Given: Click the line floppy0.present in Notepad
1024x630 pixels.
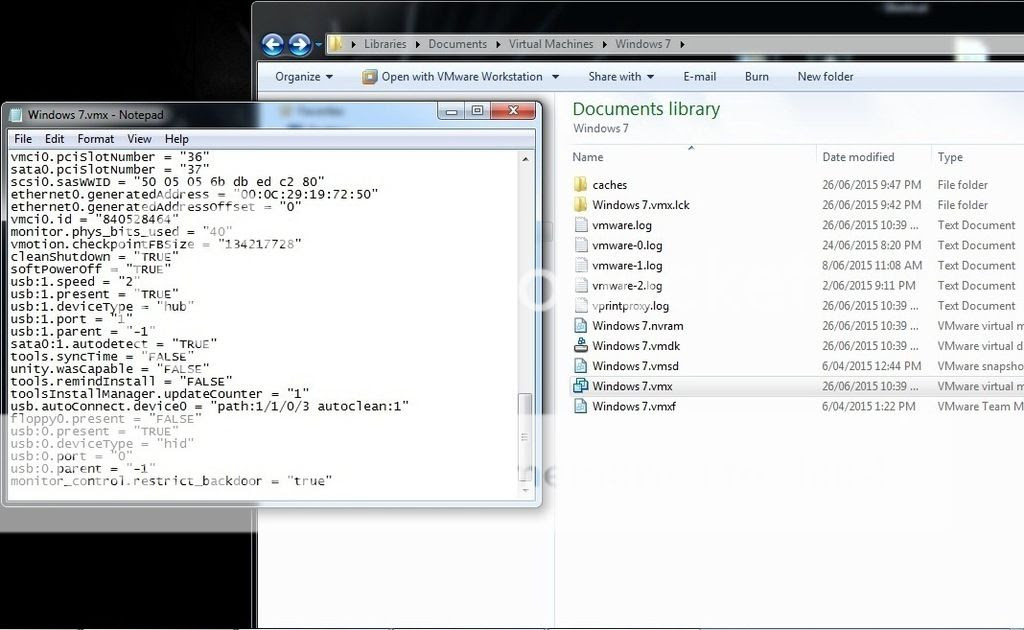Looking at the screenshot, I should tap(106, 418).
